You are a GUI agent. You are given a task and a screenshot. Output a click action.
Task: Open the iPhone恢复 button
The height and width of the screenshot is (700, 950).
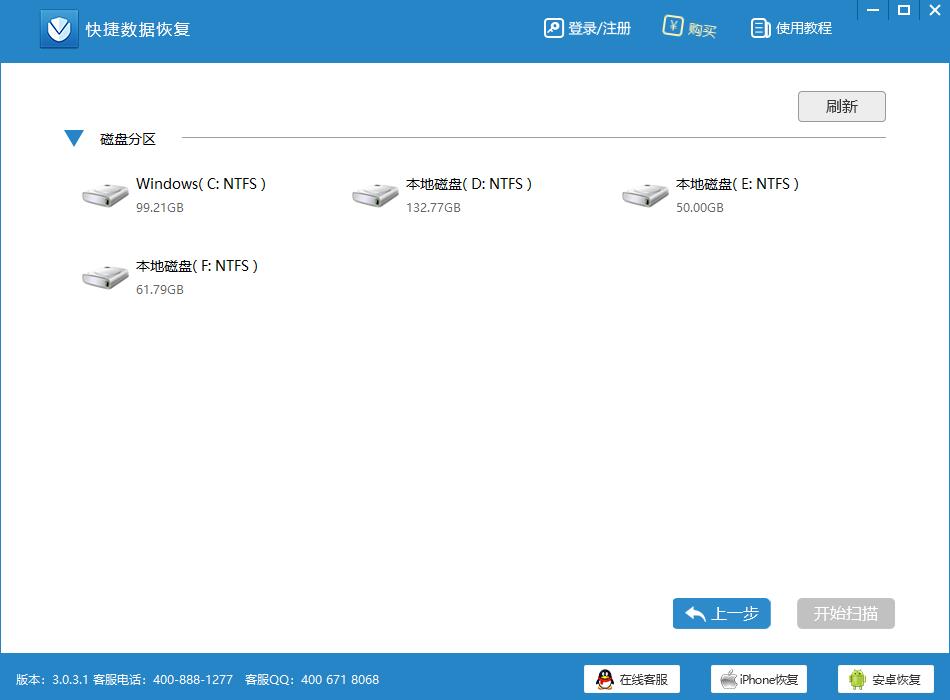pyautogui.click(x=759, y=679)
